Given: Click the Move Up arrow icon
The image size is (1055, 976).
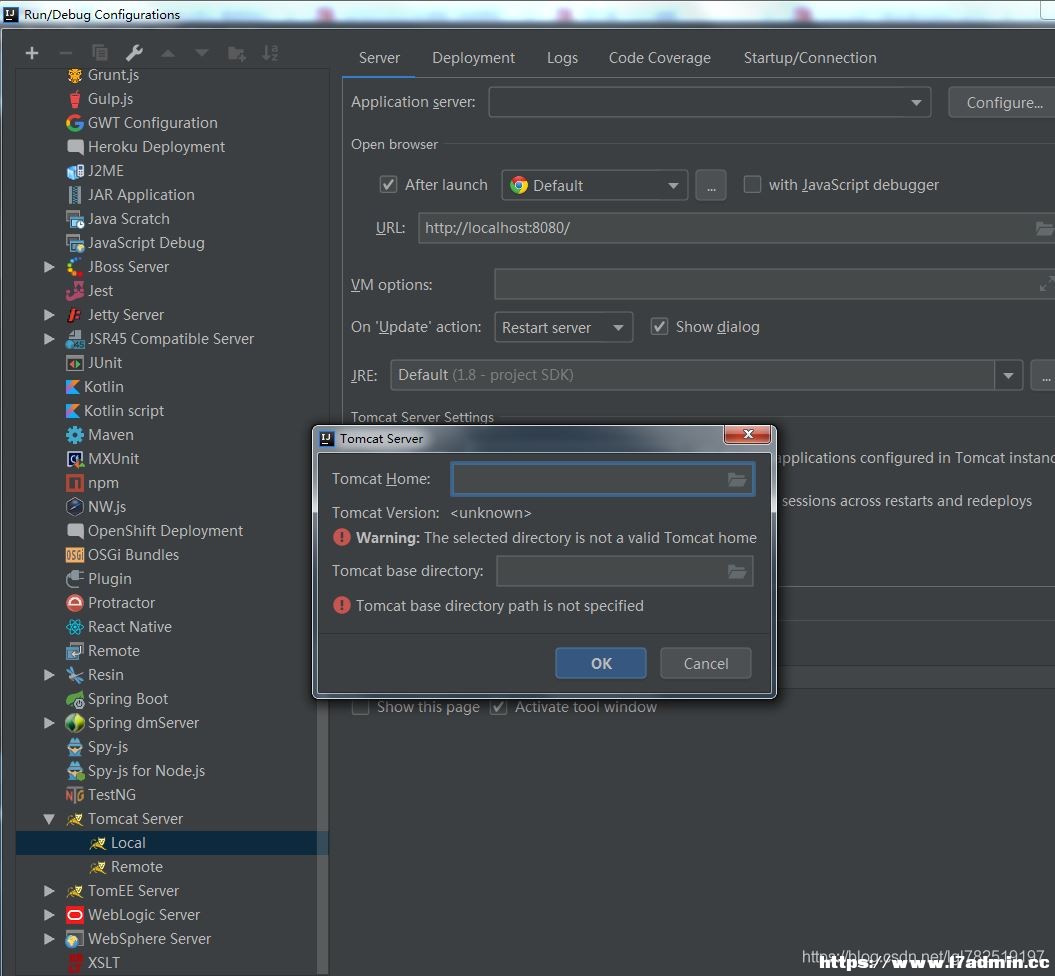Looking at the screenshot, I should point(168,53).
